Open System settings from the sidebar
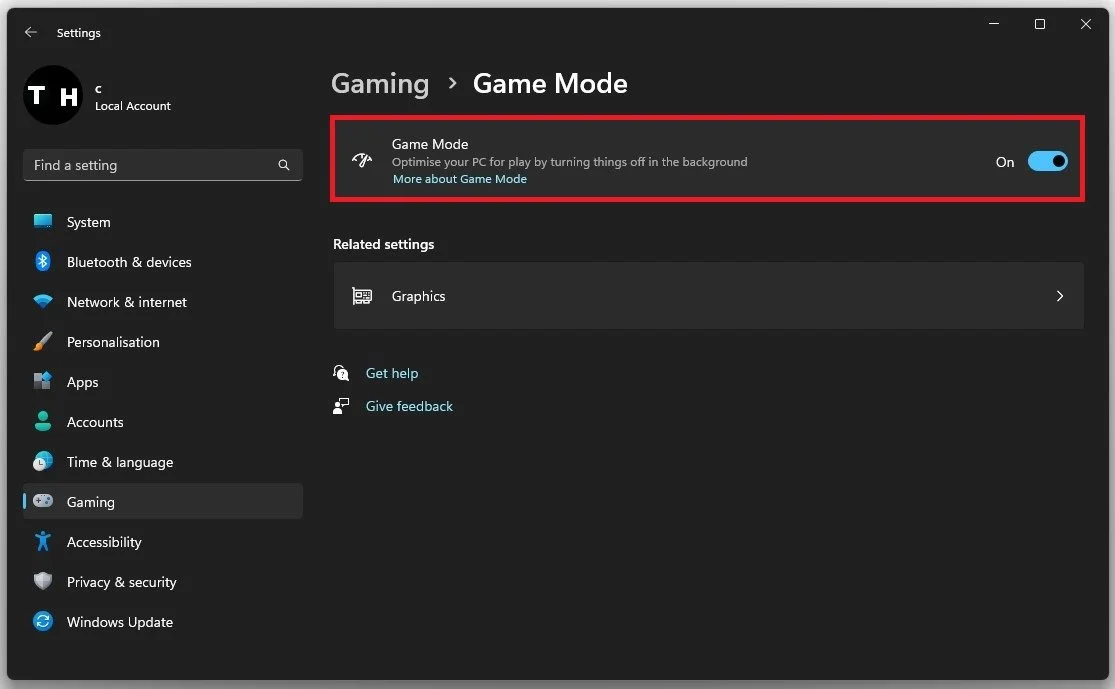 point(88,221)
